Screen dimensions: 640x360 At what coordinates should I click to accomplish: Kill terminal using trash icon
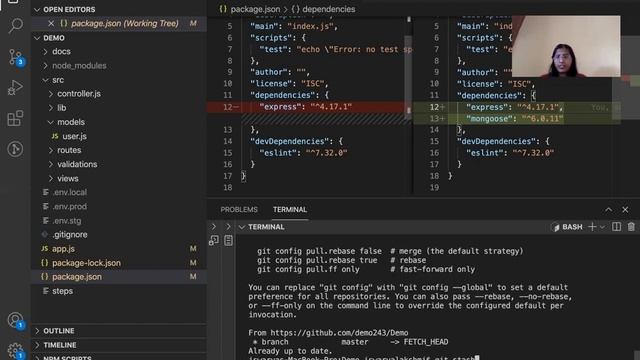coord(631,227)
